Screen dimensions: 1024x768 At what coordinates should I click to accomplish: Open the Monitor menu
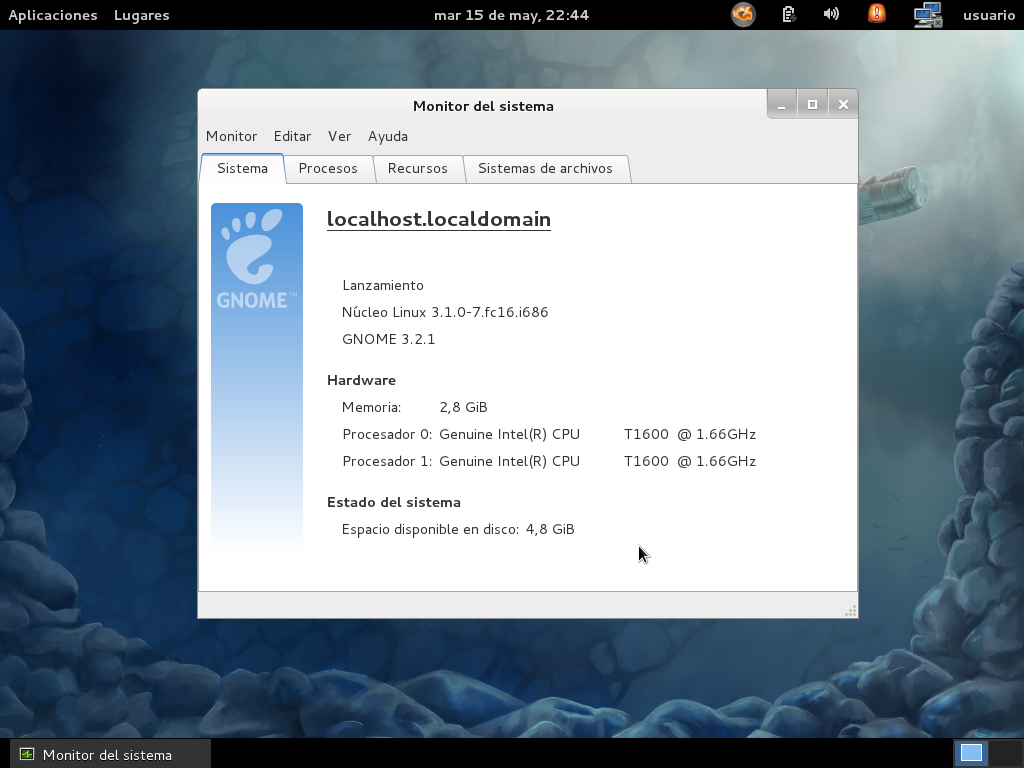[x=231, y=136]
